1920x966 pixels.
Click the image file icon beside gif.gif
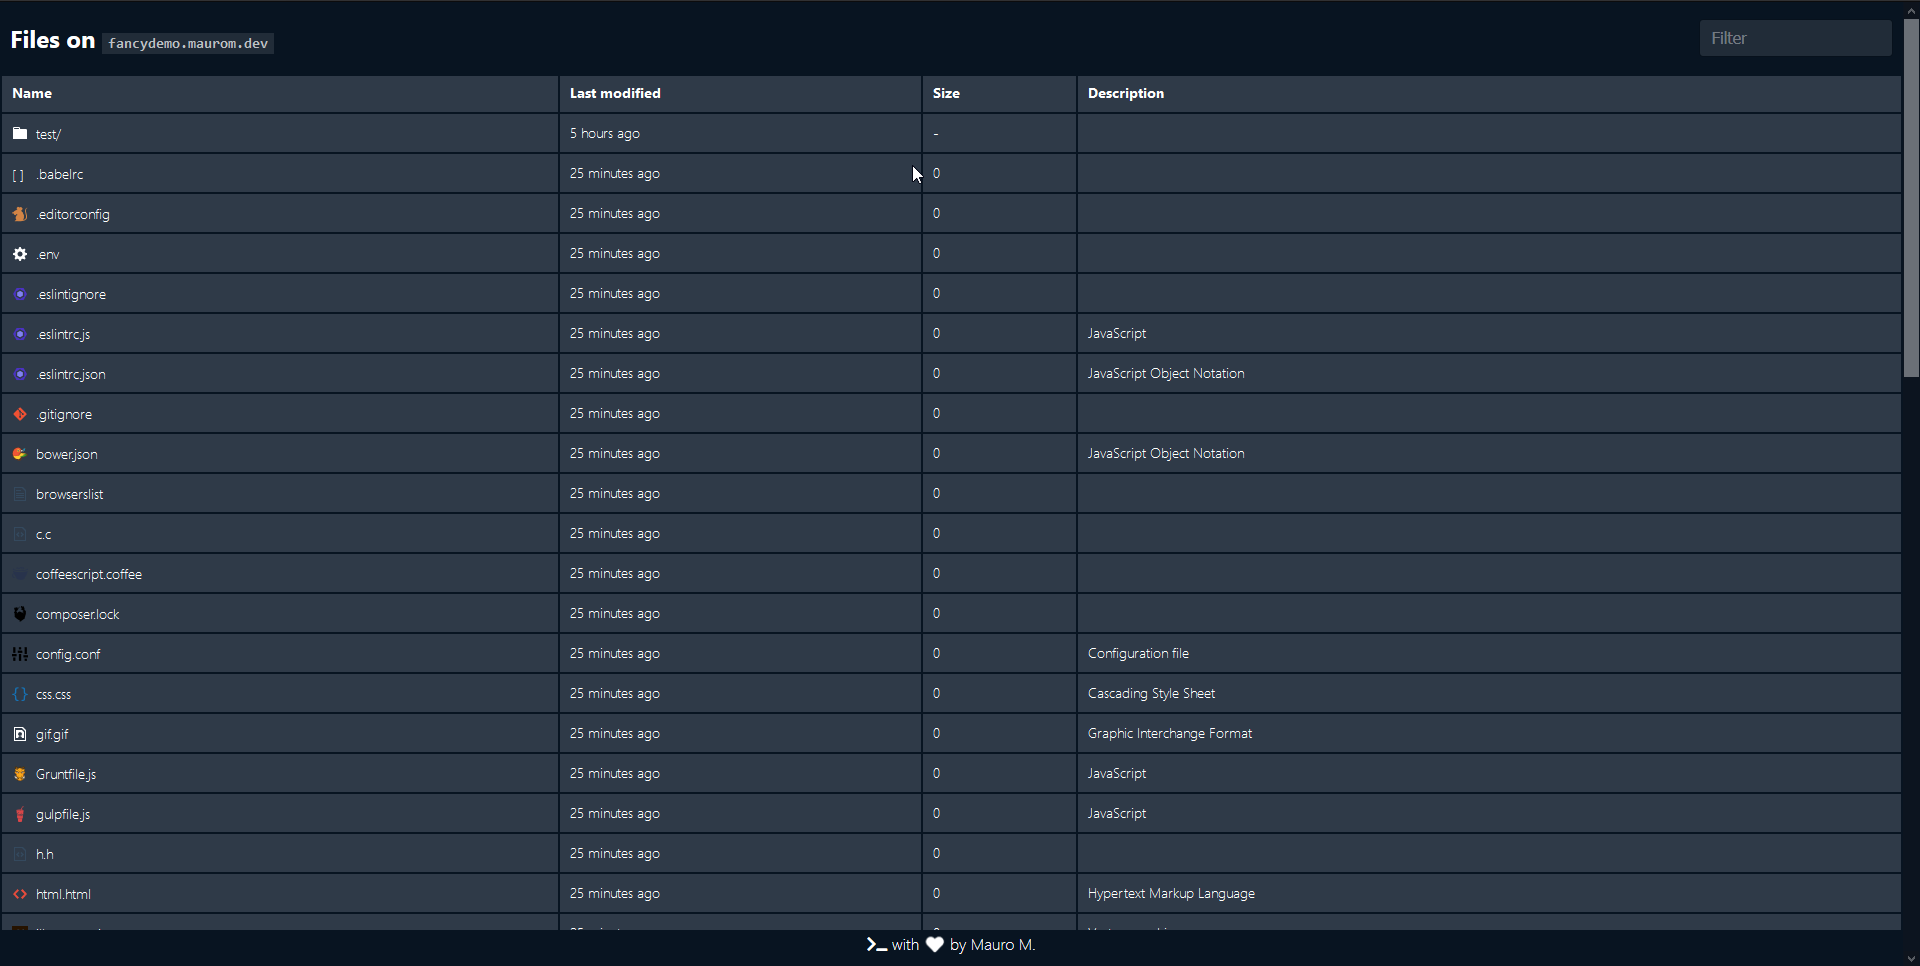tap(20, 734)
